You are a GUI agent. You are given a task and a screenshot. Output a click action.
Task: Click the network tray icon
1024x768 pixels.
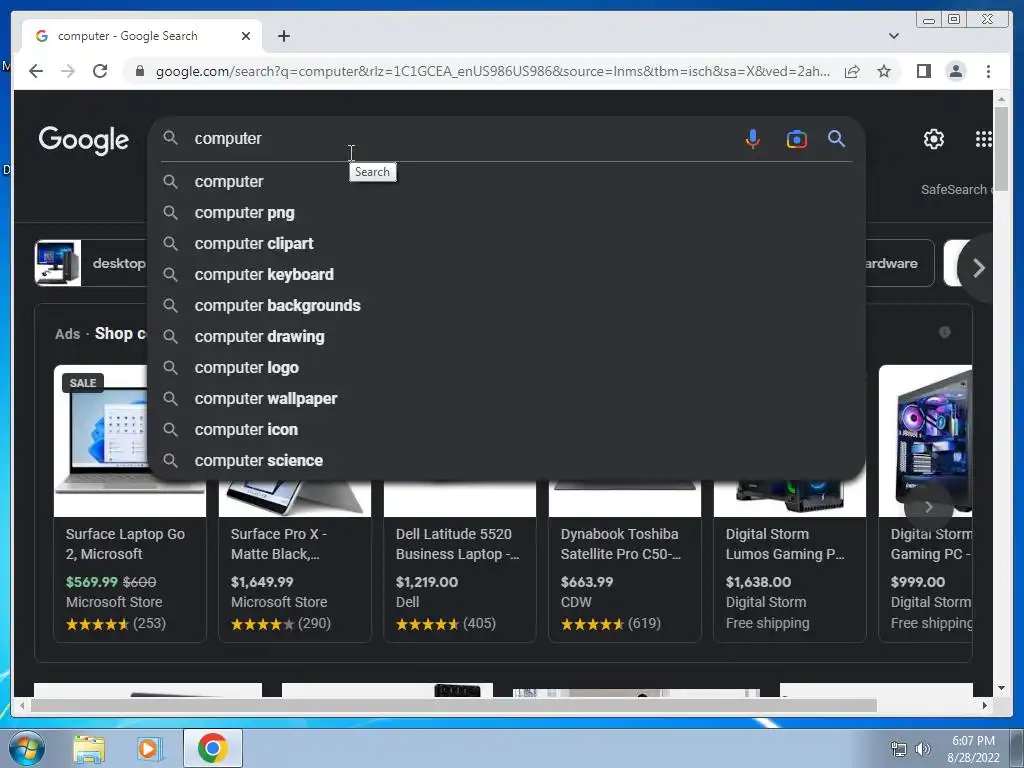coord(899,749)
